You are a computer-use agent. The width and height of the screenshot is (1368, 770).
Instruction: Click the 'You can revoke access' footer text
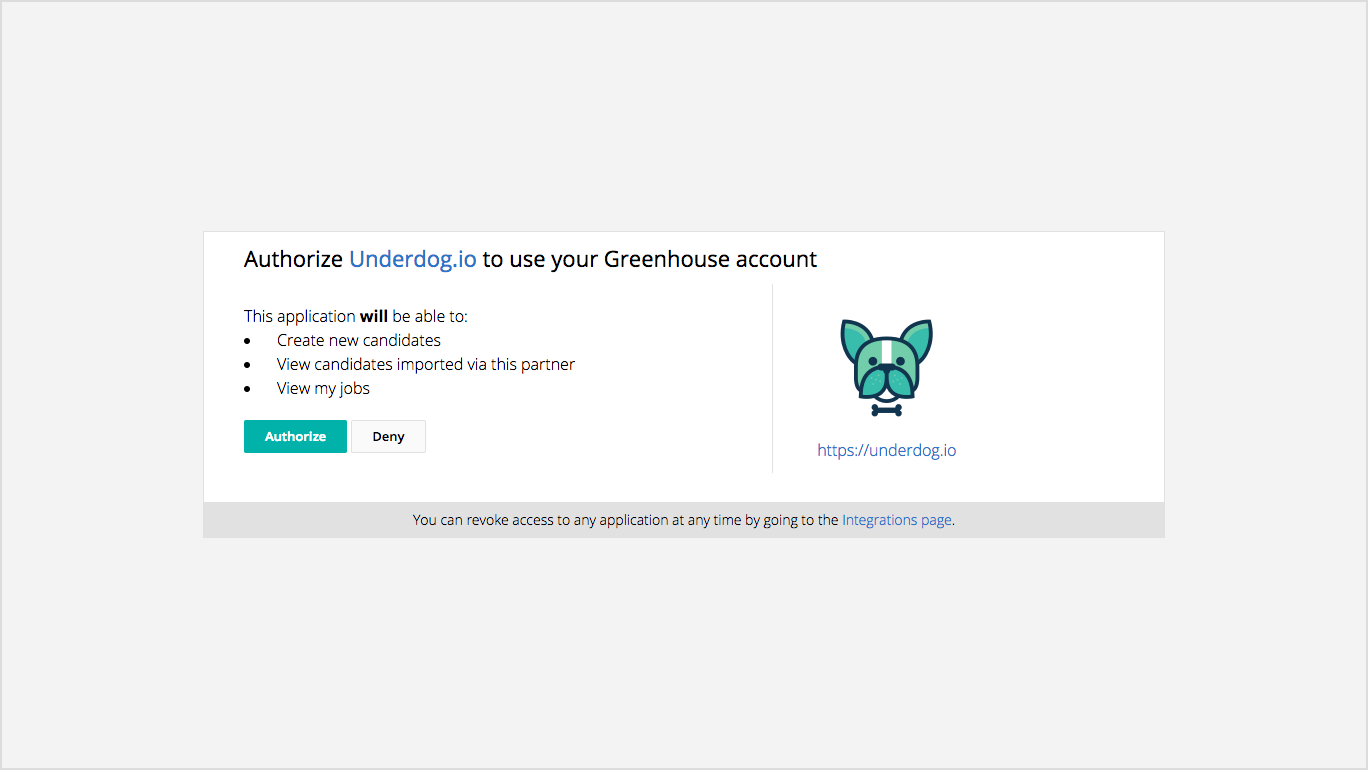tap(625, 520)
